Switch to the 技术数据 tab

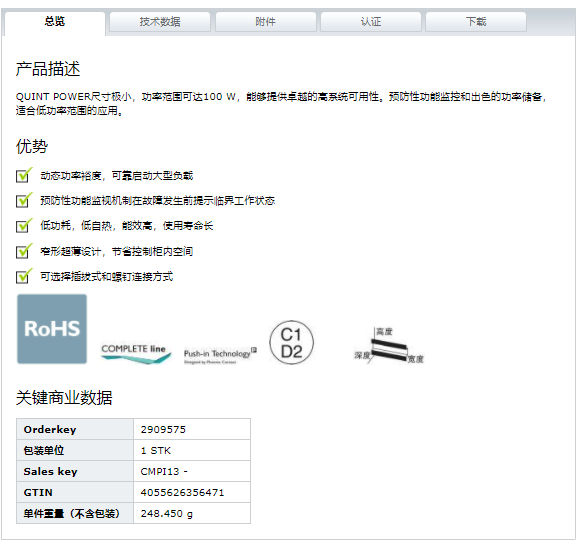click(160, 22)
